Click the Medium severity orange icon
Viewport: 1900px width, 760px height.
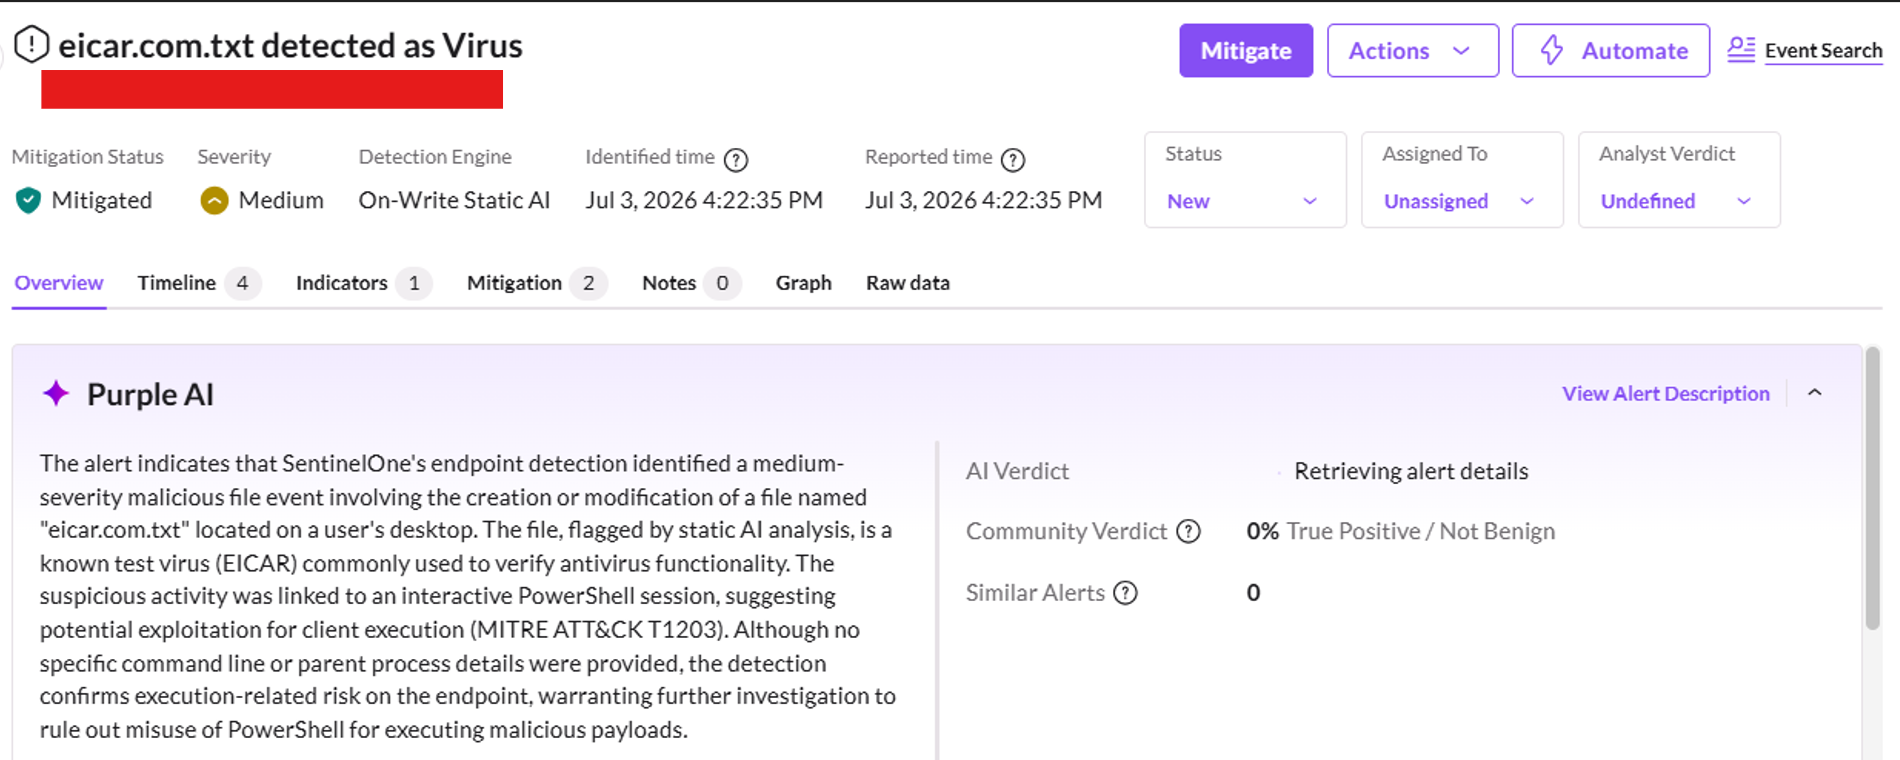click(214, 200)
